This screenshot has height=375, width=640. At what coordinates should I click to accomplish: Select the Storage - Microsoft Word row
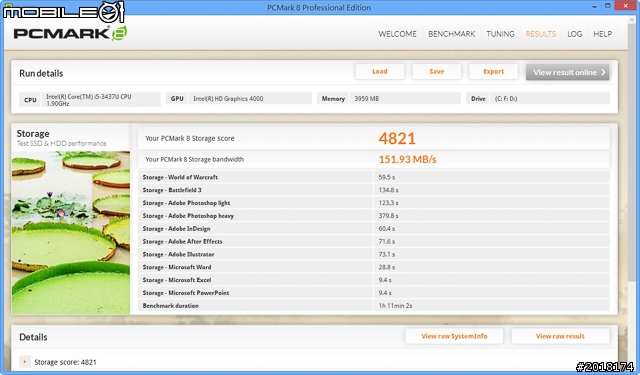coord(374,267)
